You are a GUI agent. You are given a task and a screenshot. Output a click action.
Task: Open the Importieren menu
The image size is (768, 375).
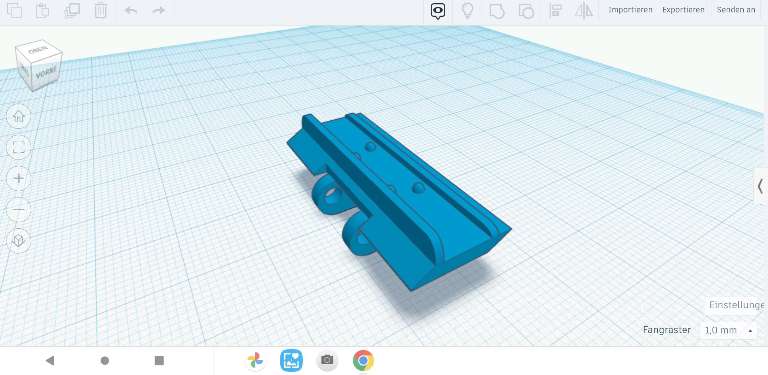click(x=630, y=10)
